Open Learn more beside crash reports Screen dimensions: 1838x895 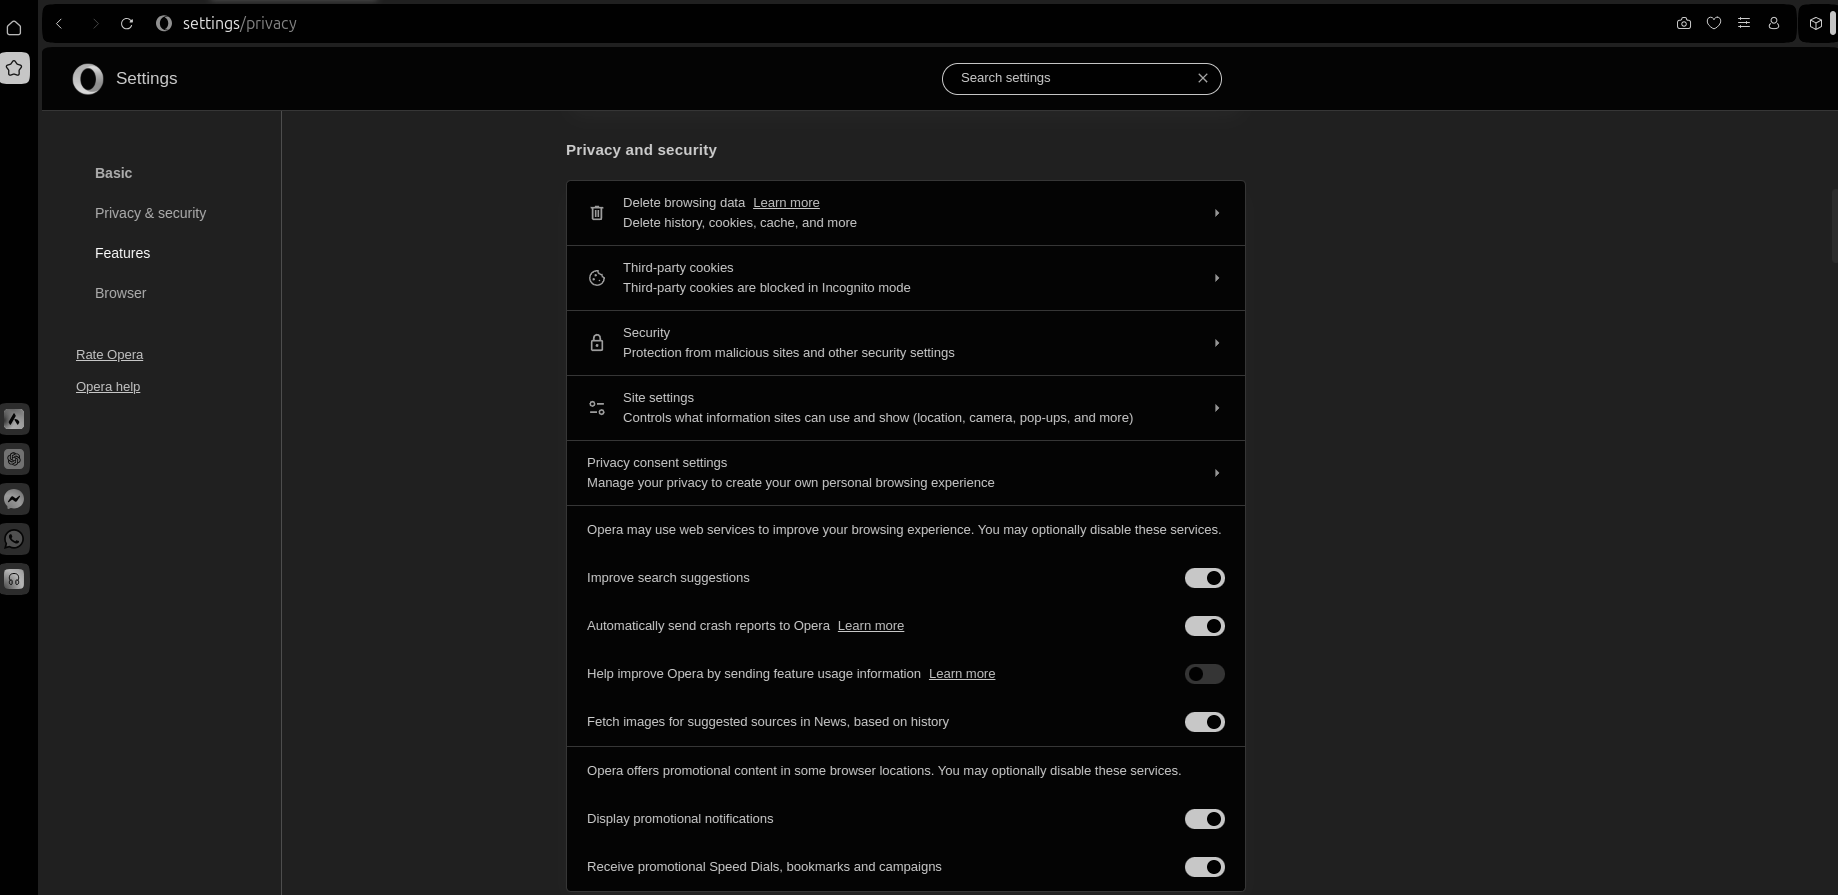[x=871, y=626]
